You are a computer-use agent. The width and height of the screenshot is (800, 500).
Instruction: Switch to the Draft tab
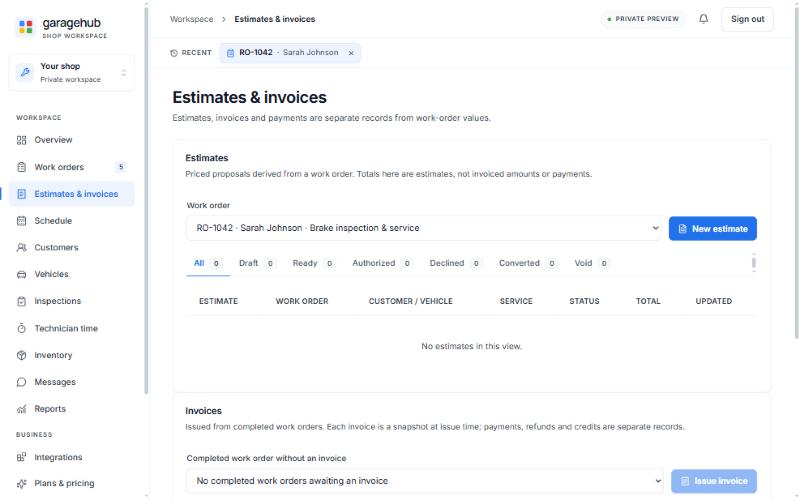tap(257, 263)
